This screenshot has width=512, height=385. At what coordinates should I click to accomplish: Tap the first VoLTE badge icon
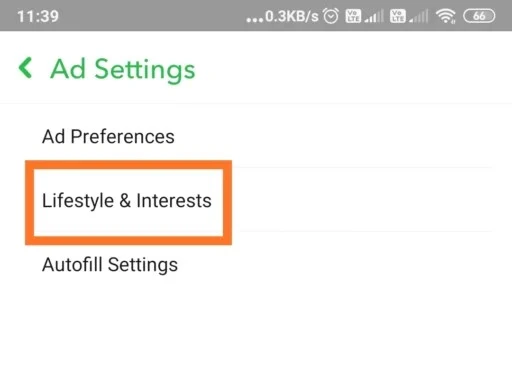pyautogui.click(x=353, y=16)
